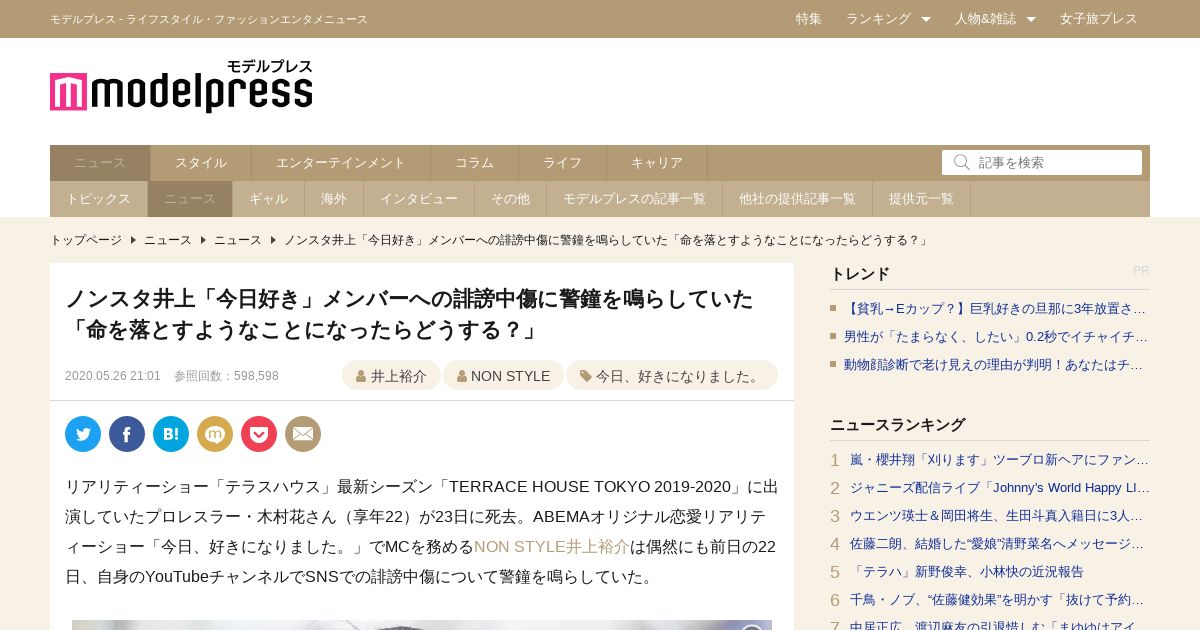This screenshot has height=630, width=1200.
Task: Open 今日、好きになりました。 tag
Action: point(672,376)
